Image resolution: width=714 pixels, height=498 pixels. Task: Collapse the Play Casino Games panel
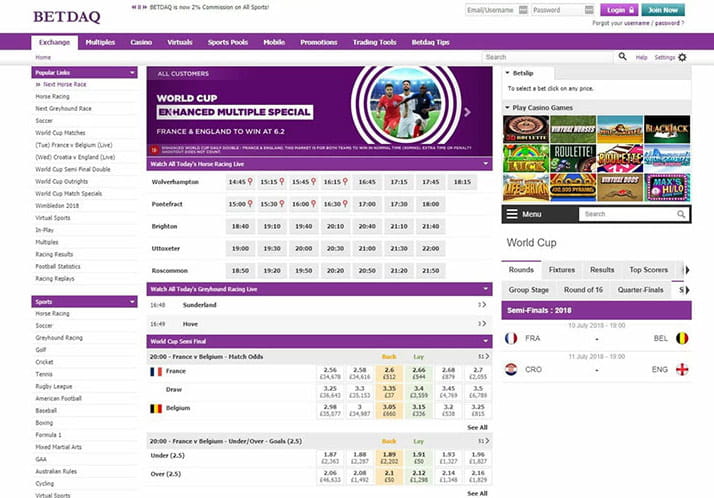(507, 107)
